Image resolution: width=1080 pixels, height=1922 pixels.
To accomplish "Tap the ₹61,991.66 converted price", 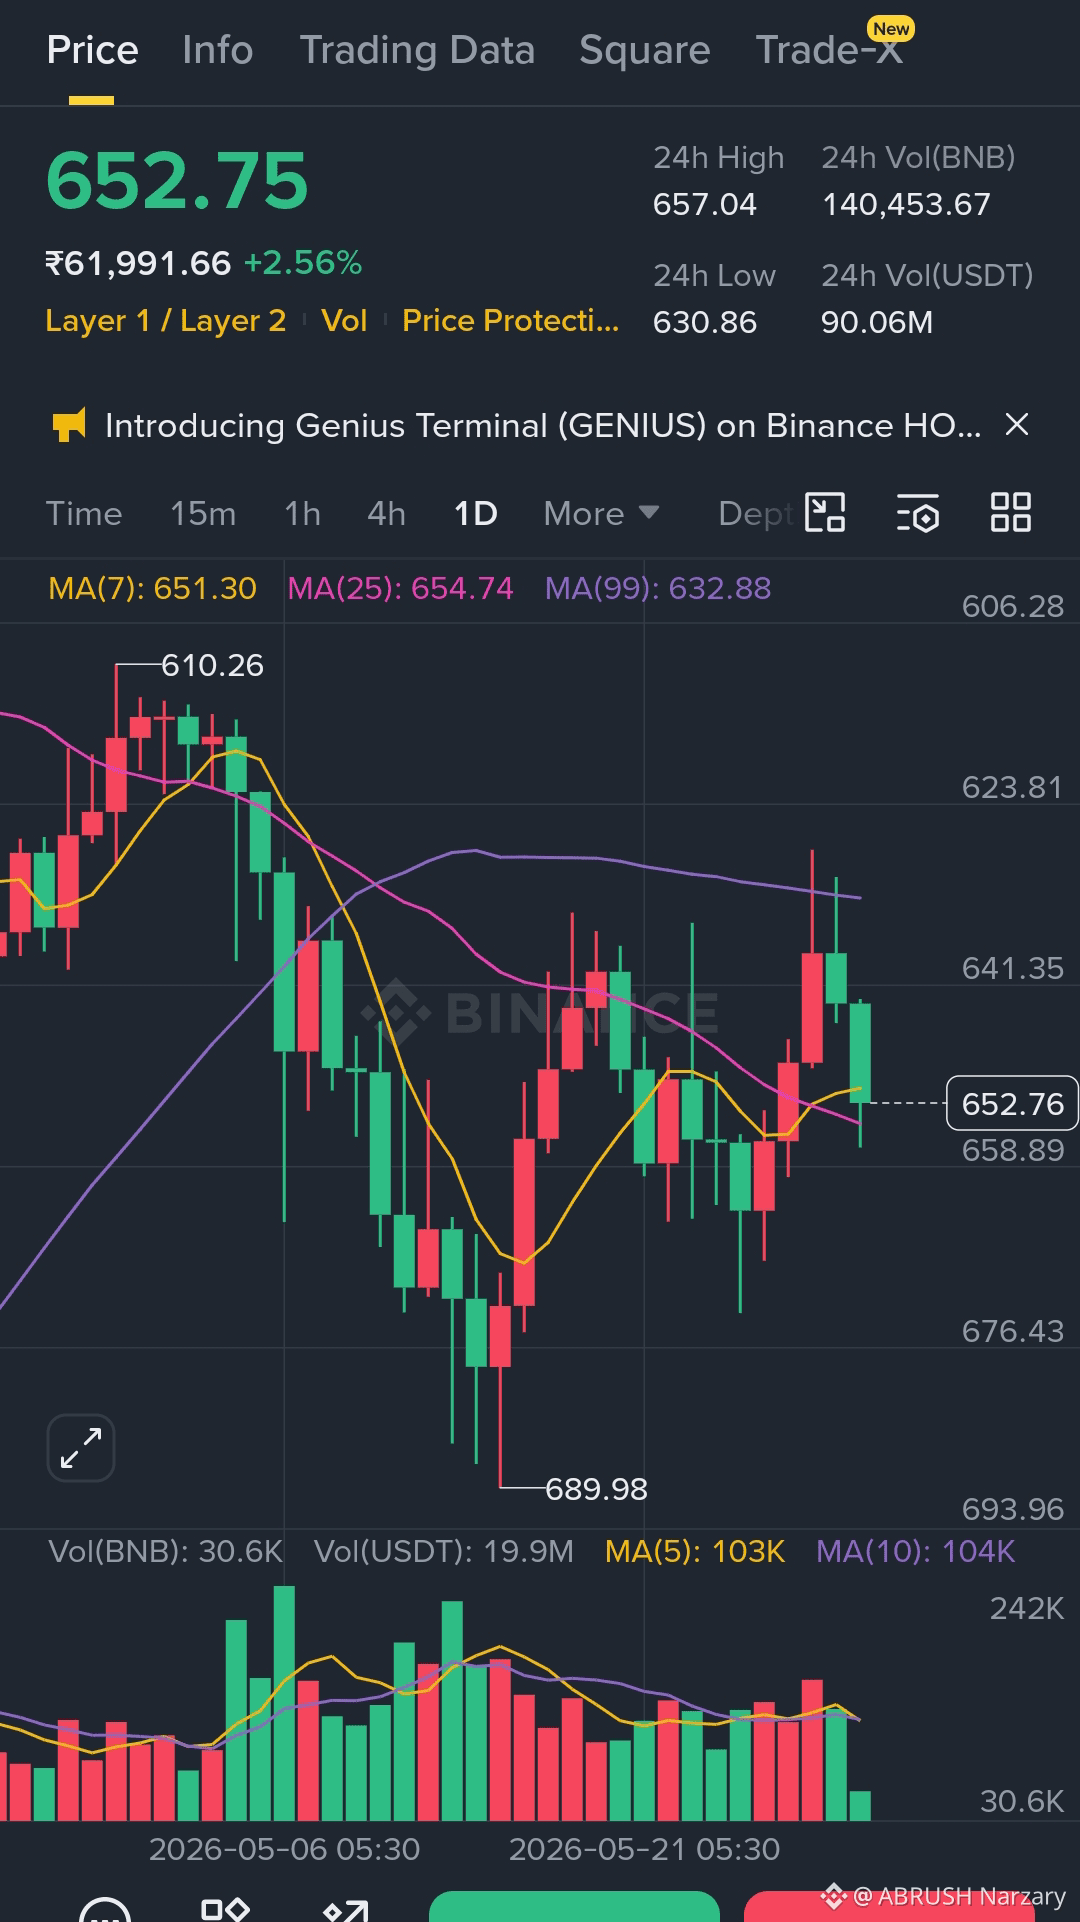I will click(x=138, y=263).
